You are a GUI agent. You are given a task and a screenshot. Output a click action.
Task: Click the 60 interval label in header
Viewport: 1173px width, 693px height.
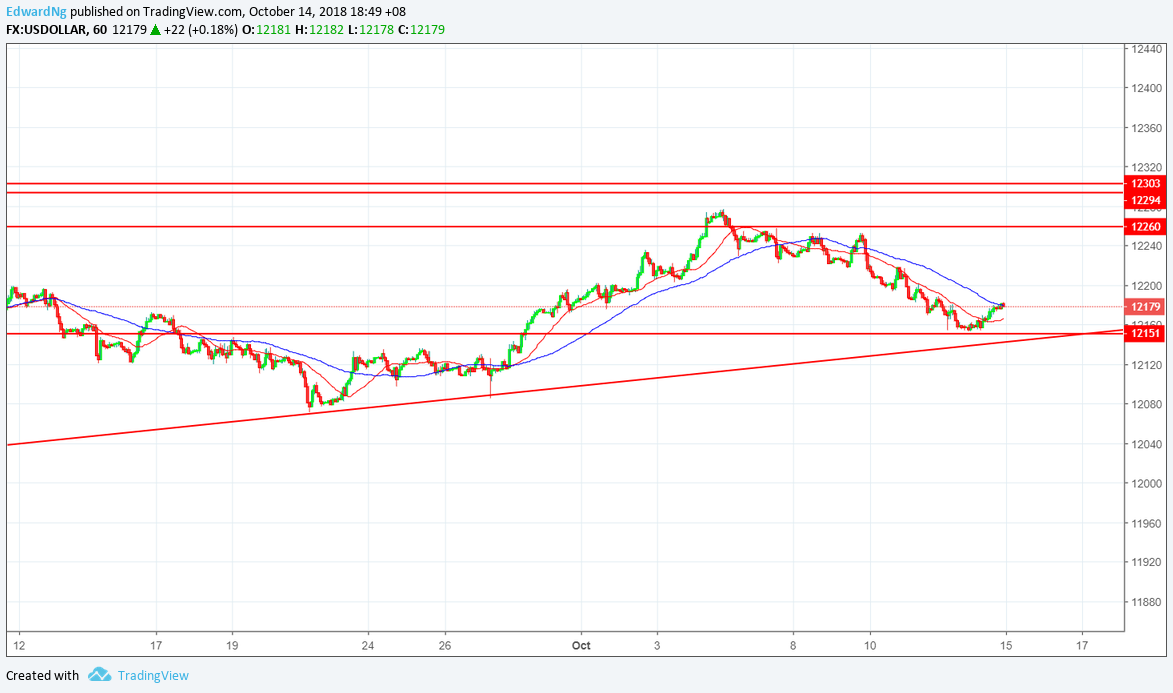point(99,30)
